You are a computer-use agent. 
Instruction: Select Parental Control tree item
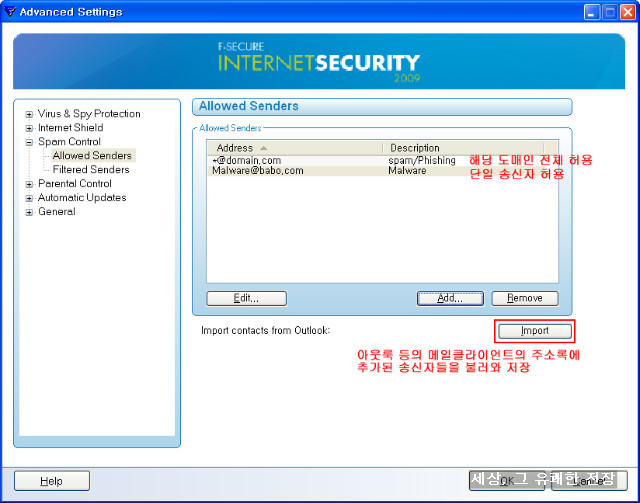click(75, 184)
